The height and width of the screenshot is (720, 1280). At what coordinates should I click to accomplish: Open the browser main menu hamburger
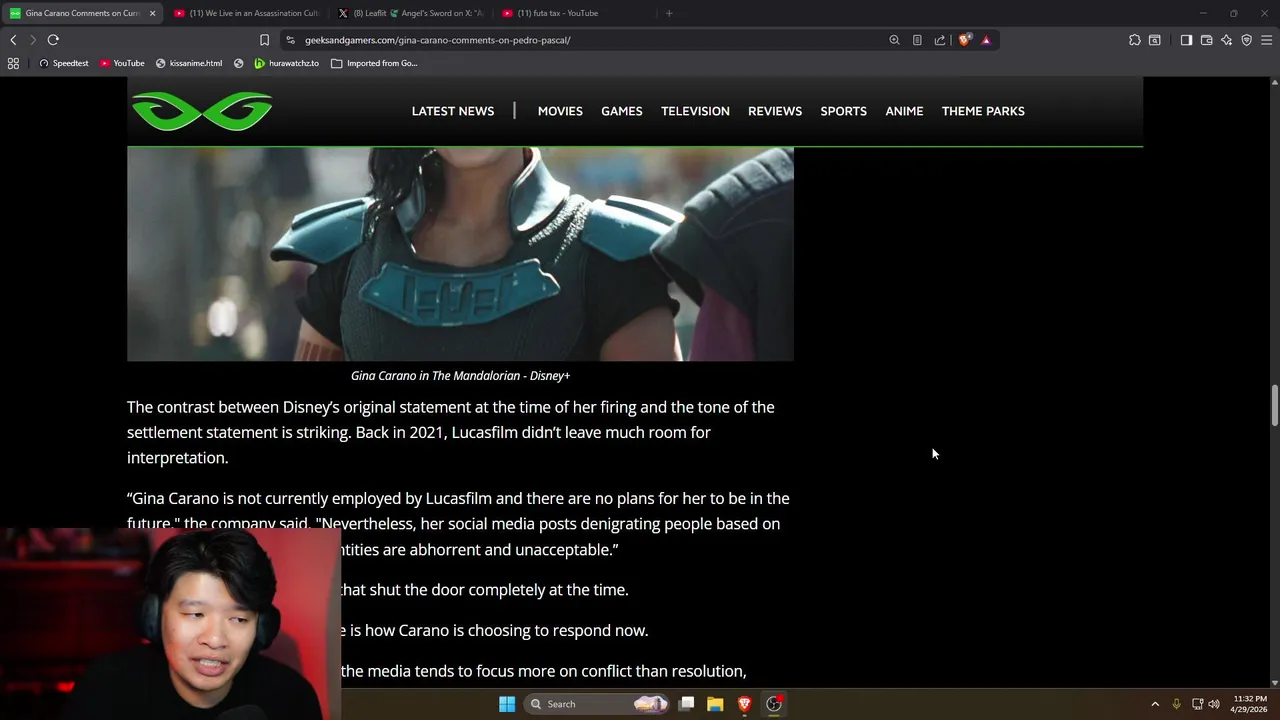(x=1266, y=40)
